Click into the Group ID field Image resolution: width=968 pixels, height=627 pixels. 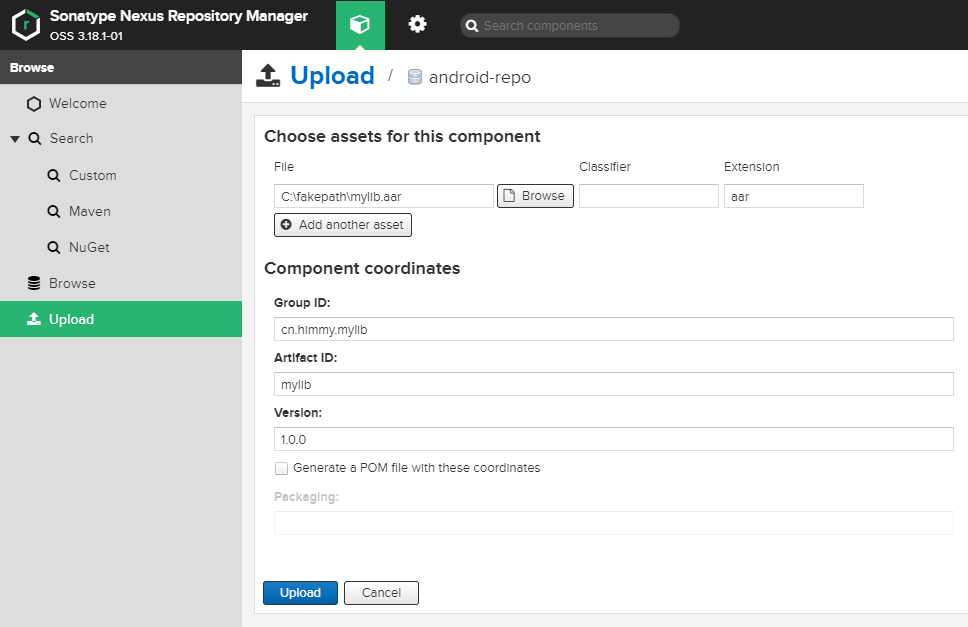[614, 329]
